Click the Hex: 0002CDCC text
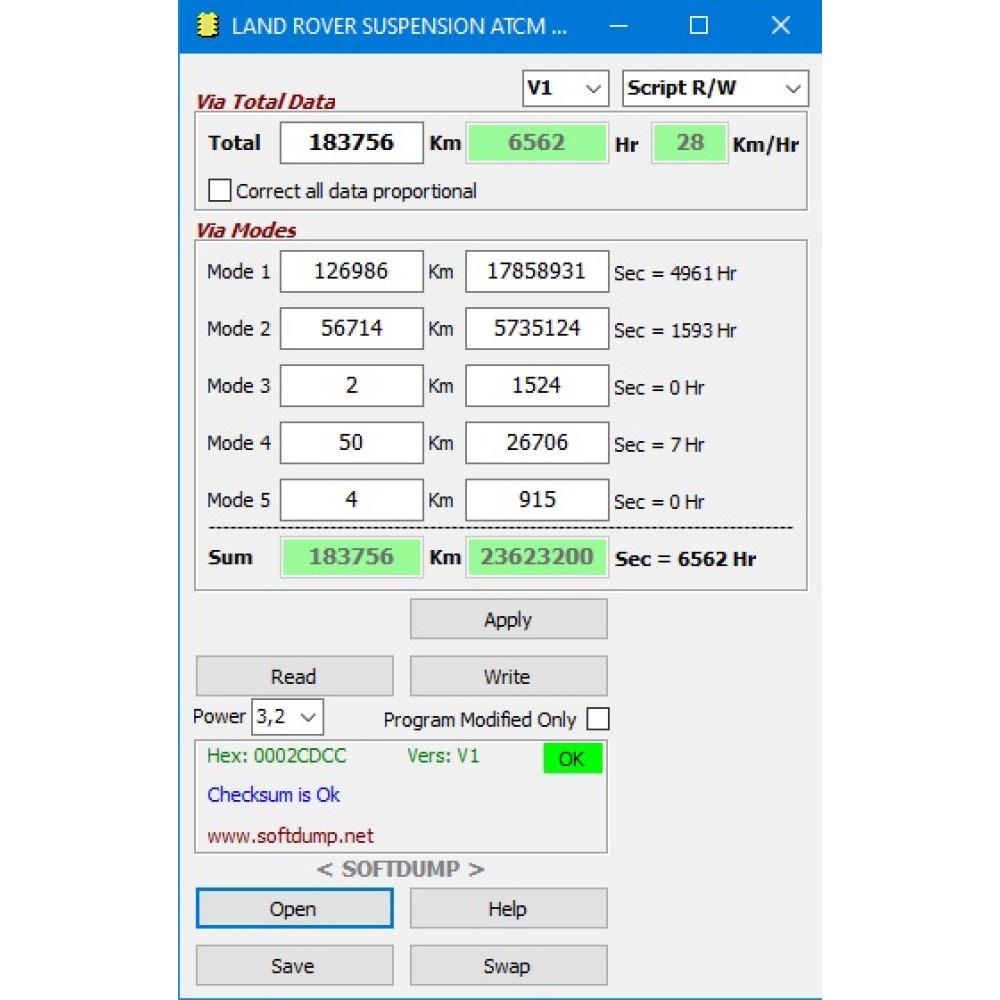The height and width of the screenshot is (1000, 1000). click(x=276, y=756)
